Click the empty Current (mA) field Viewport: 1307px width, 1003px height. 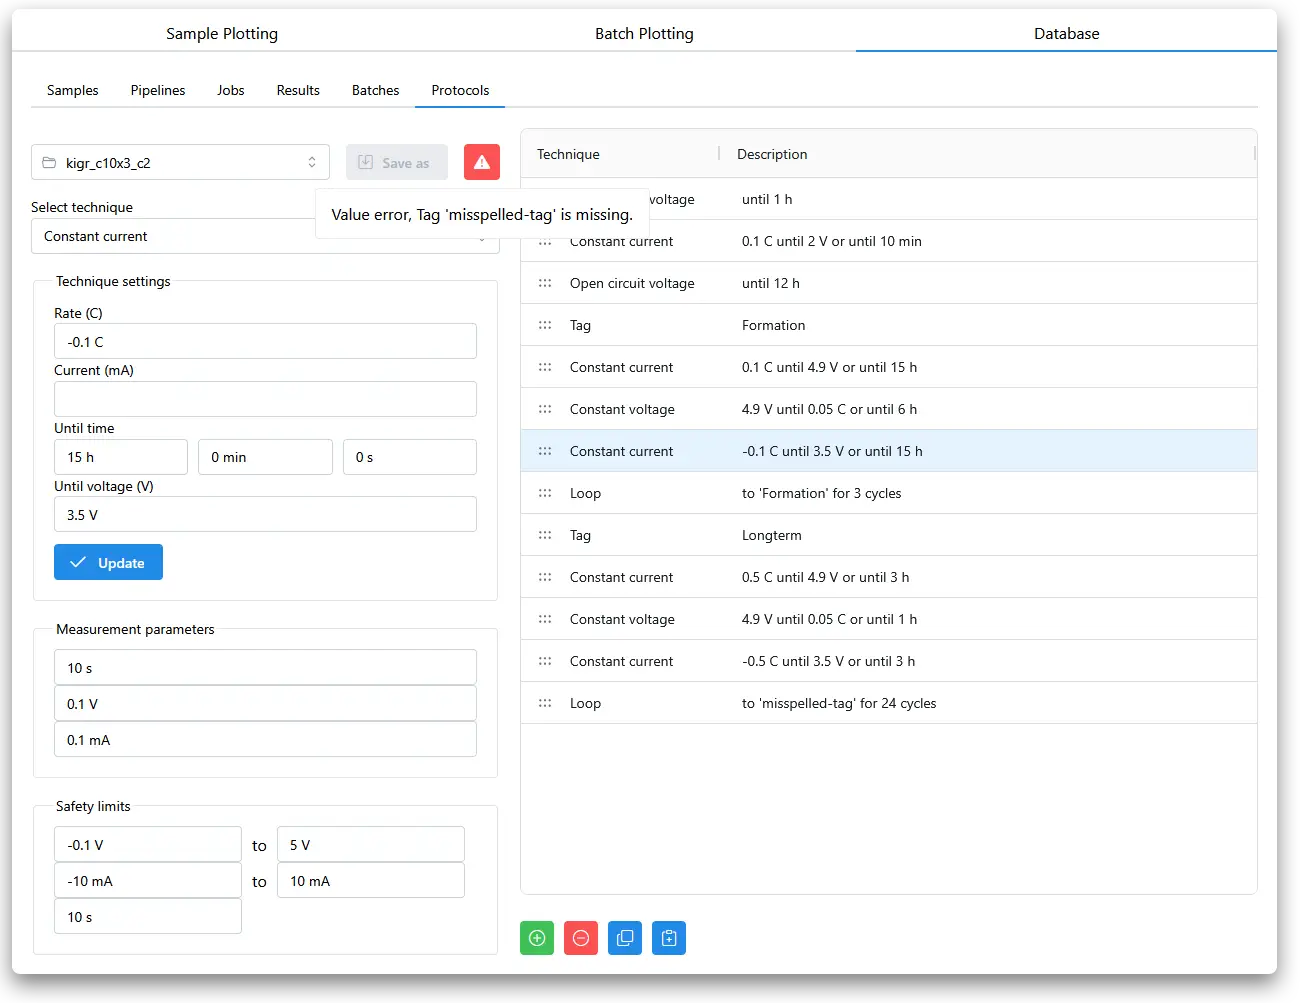[265, 399]
